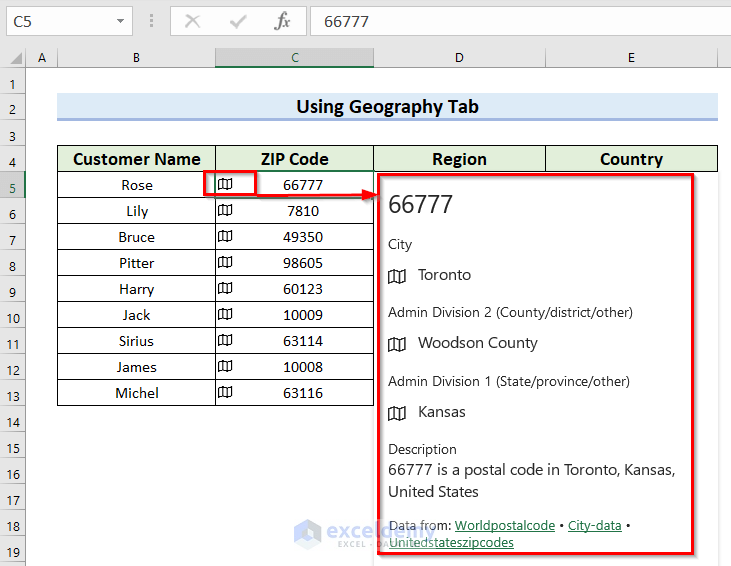
Task: Open the City-data source link
Action: 594,525
